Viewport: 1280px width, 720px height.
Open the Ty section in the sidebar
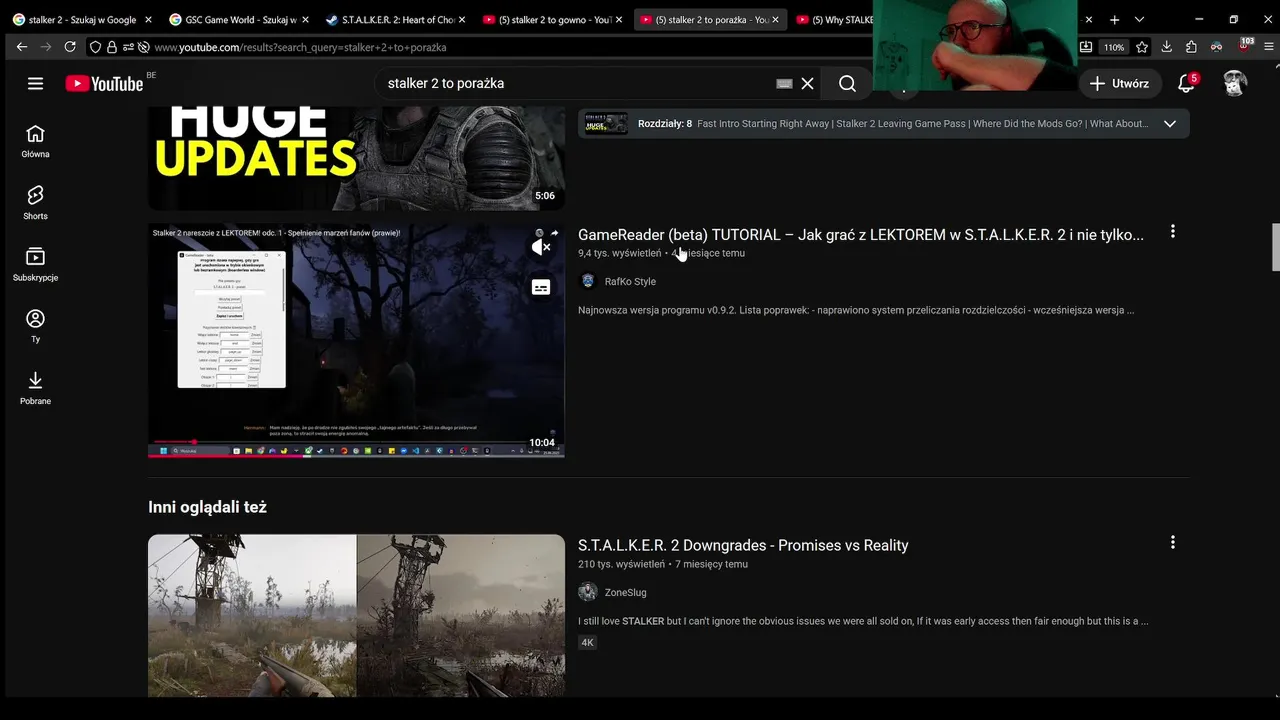pyautogui.click(x=35, y=327)
